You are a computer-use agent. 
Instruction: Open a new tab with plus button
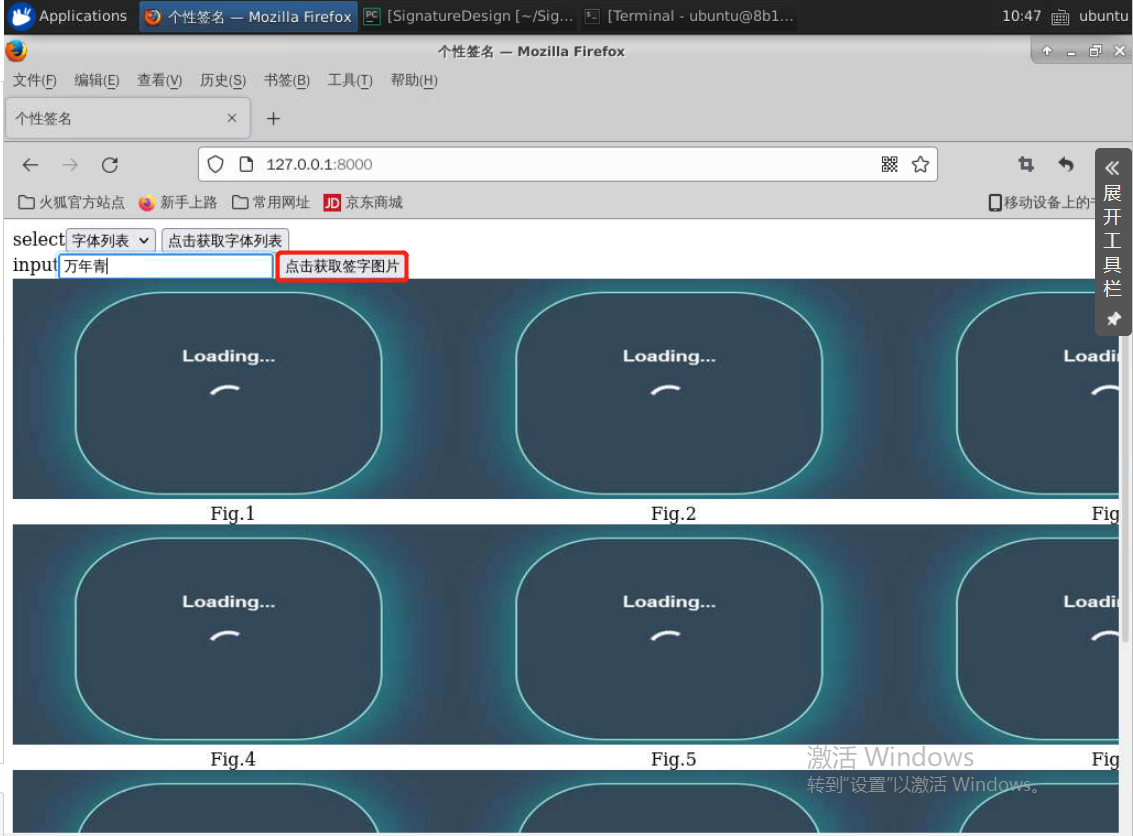point(273,119)
